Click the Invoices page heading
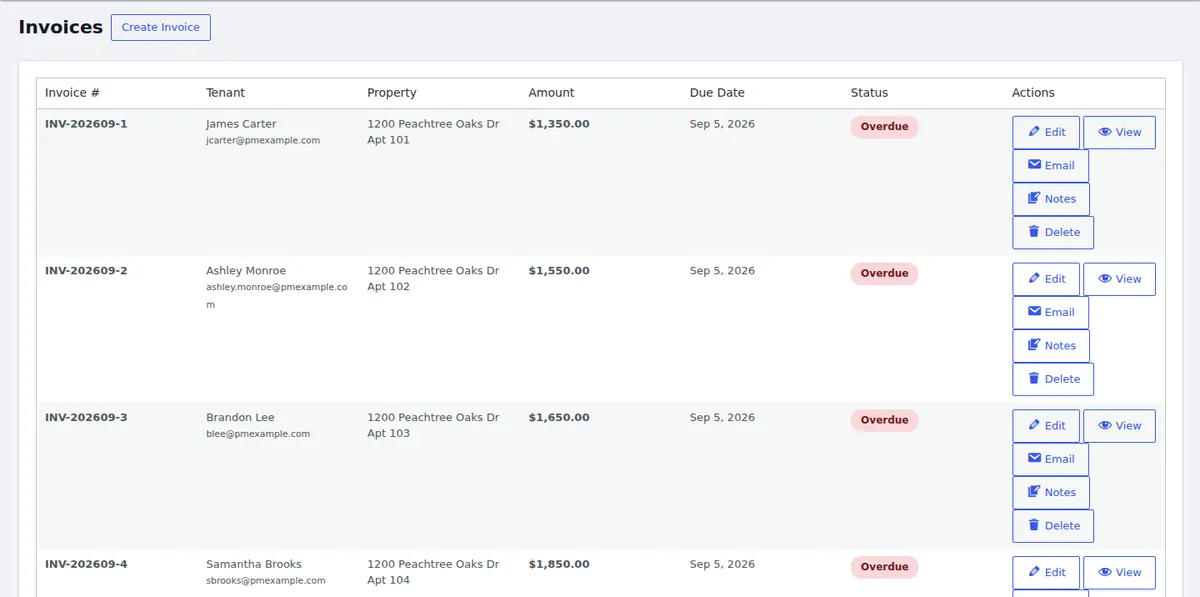The image size is (1200, 597). coord(61,27)
